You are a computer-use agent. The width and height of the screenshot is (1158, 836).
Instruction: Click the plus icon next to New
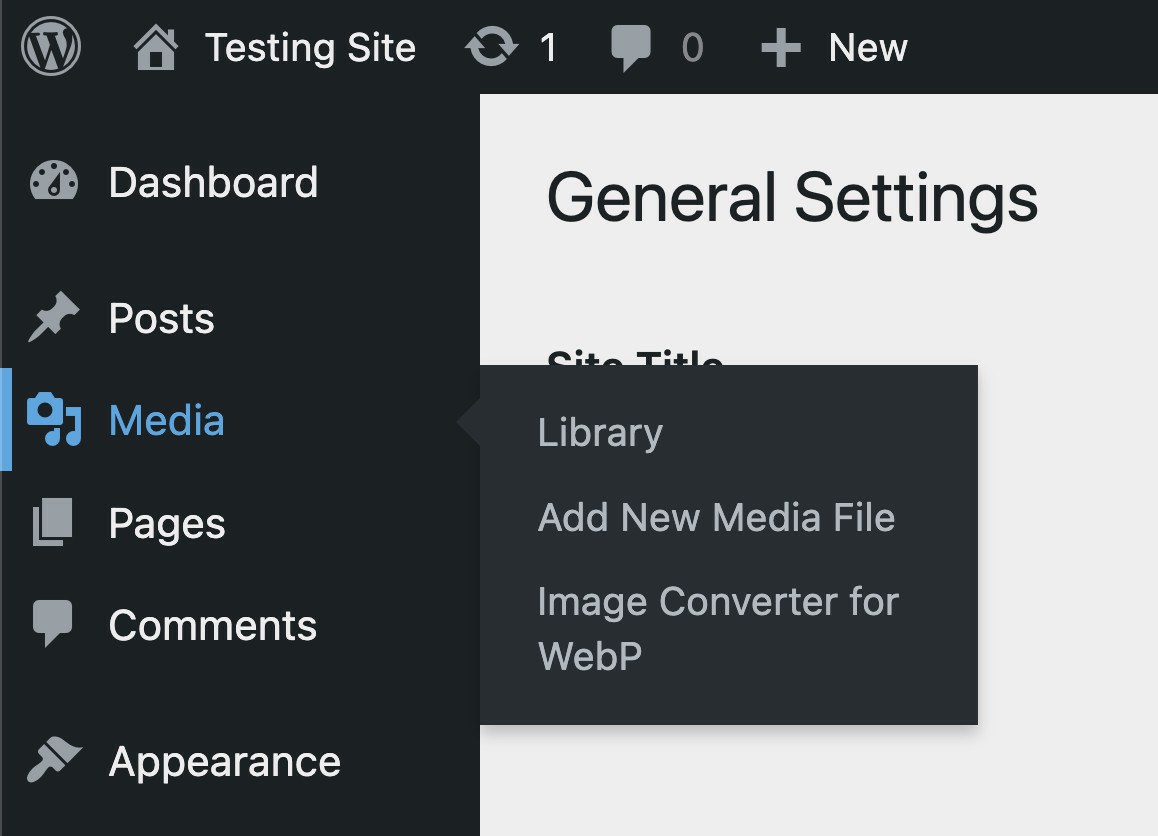point(780,48)
